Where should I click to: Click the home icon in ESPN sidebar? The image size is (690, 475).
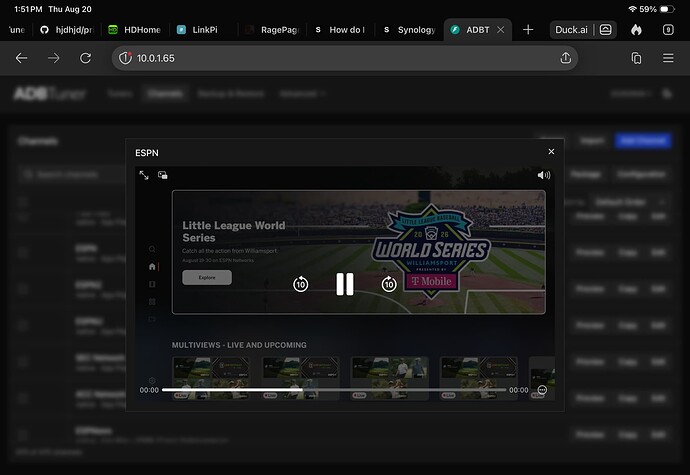click(152, 266)
